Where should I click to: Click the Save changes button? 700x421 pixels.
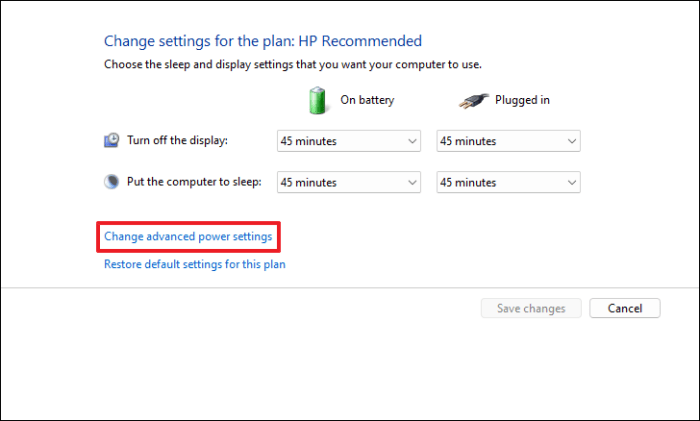531,308
